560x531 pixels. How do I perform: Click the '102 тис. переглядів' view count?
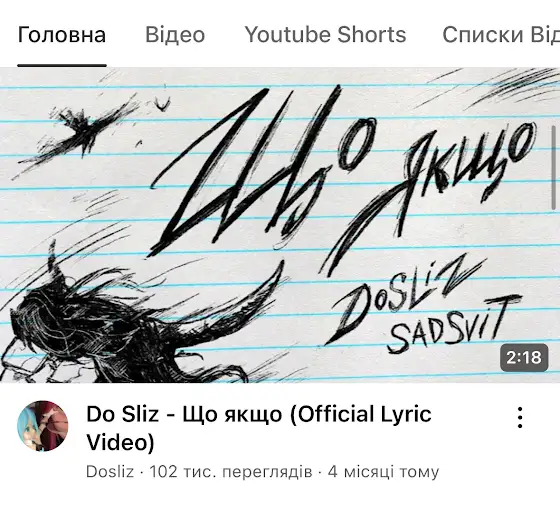pyautogui.click(x=231, y=472)
